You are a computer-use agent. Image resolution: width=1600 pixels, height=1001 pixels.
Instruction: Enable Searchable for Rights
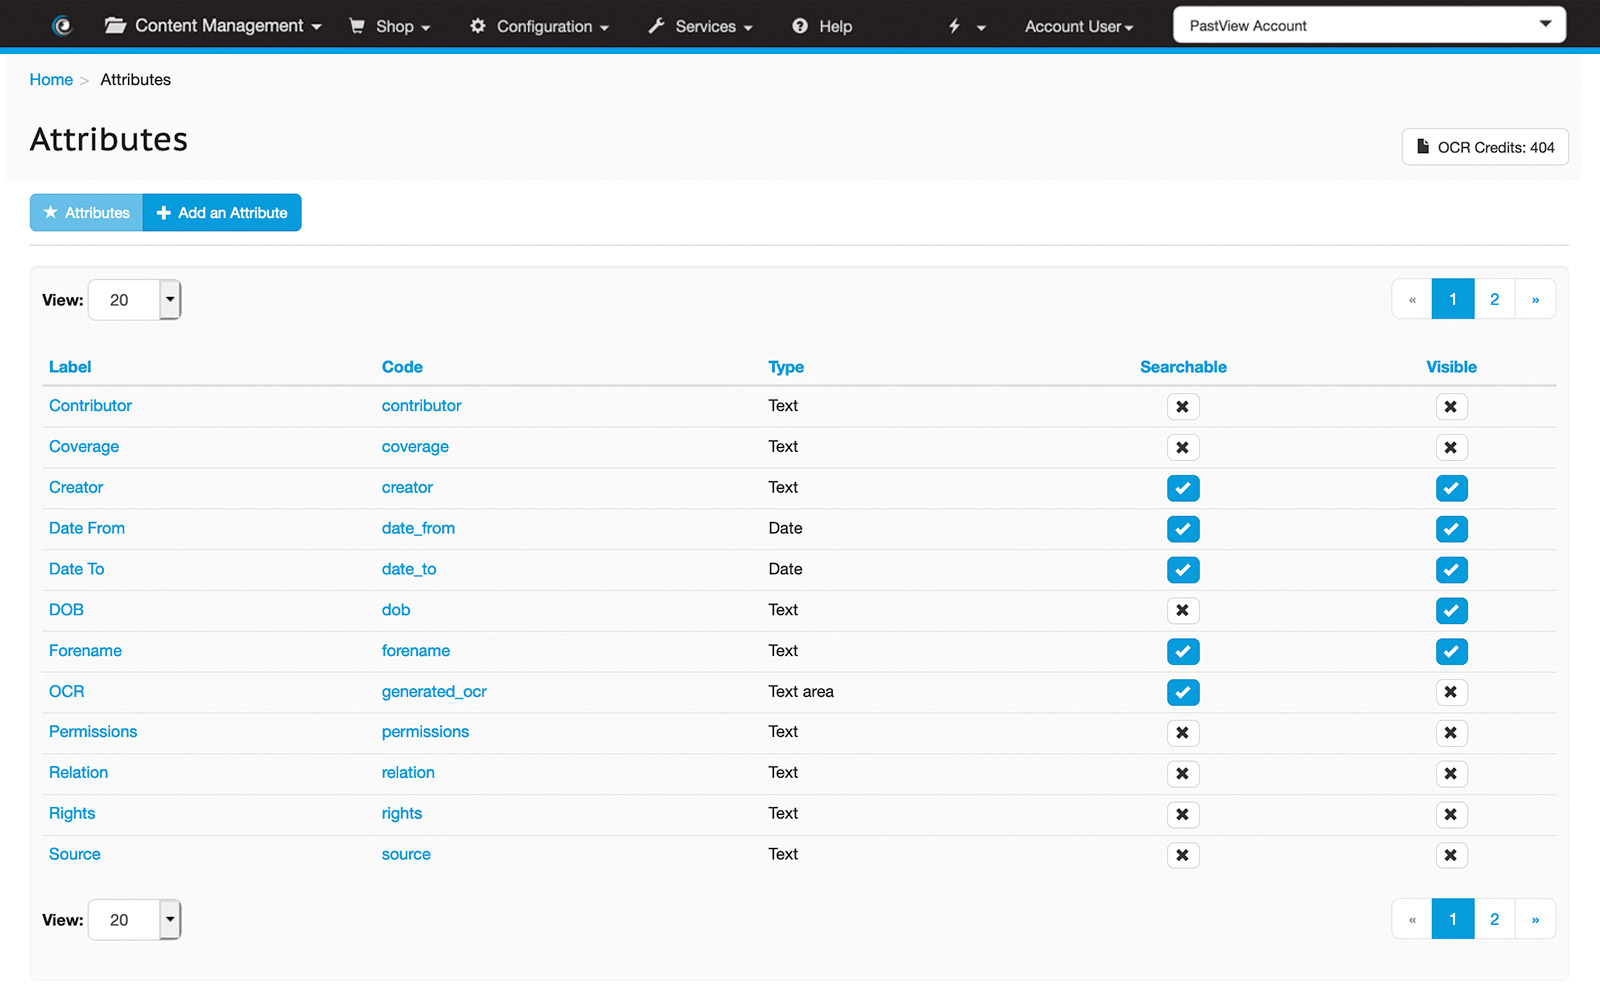tap(1183, 814)
